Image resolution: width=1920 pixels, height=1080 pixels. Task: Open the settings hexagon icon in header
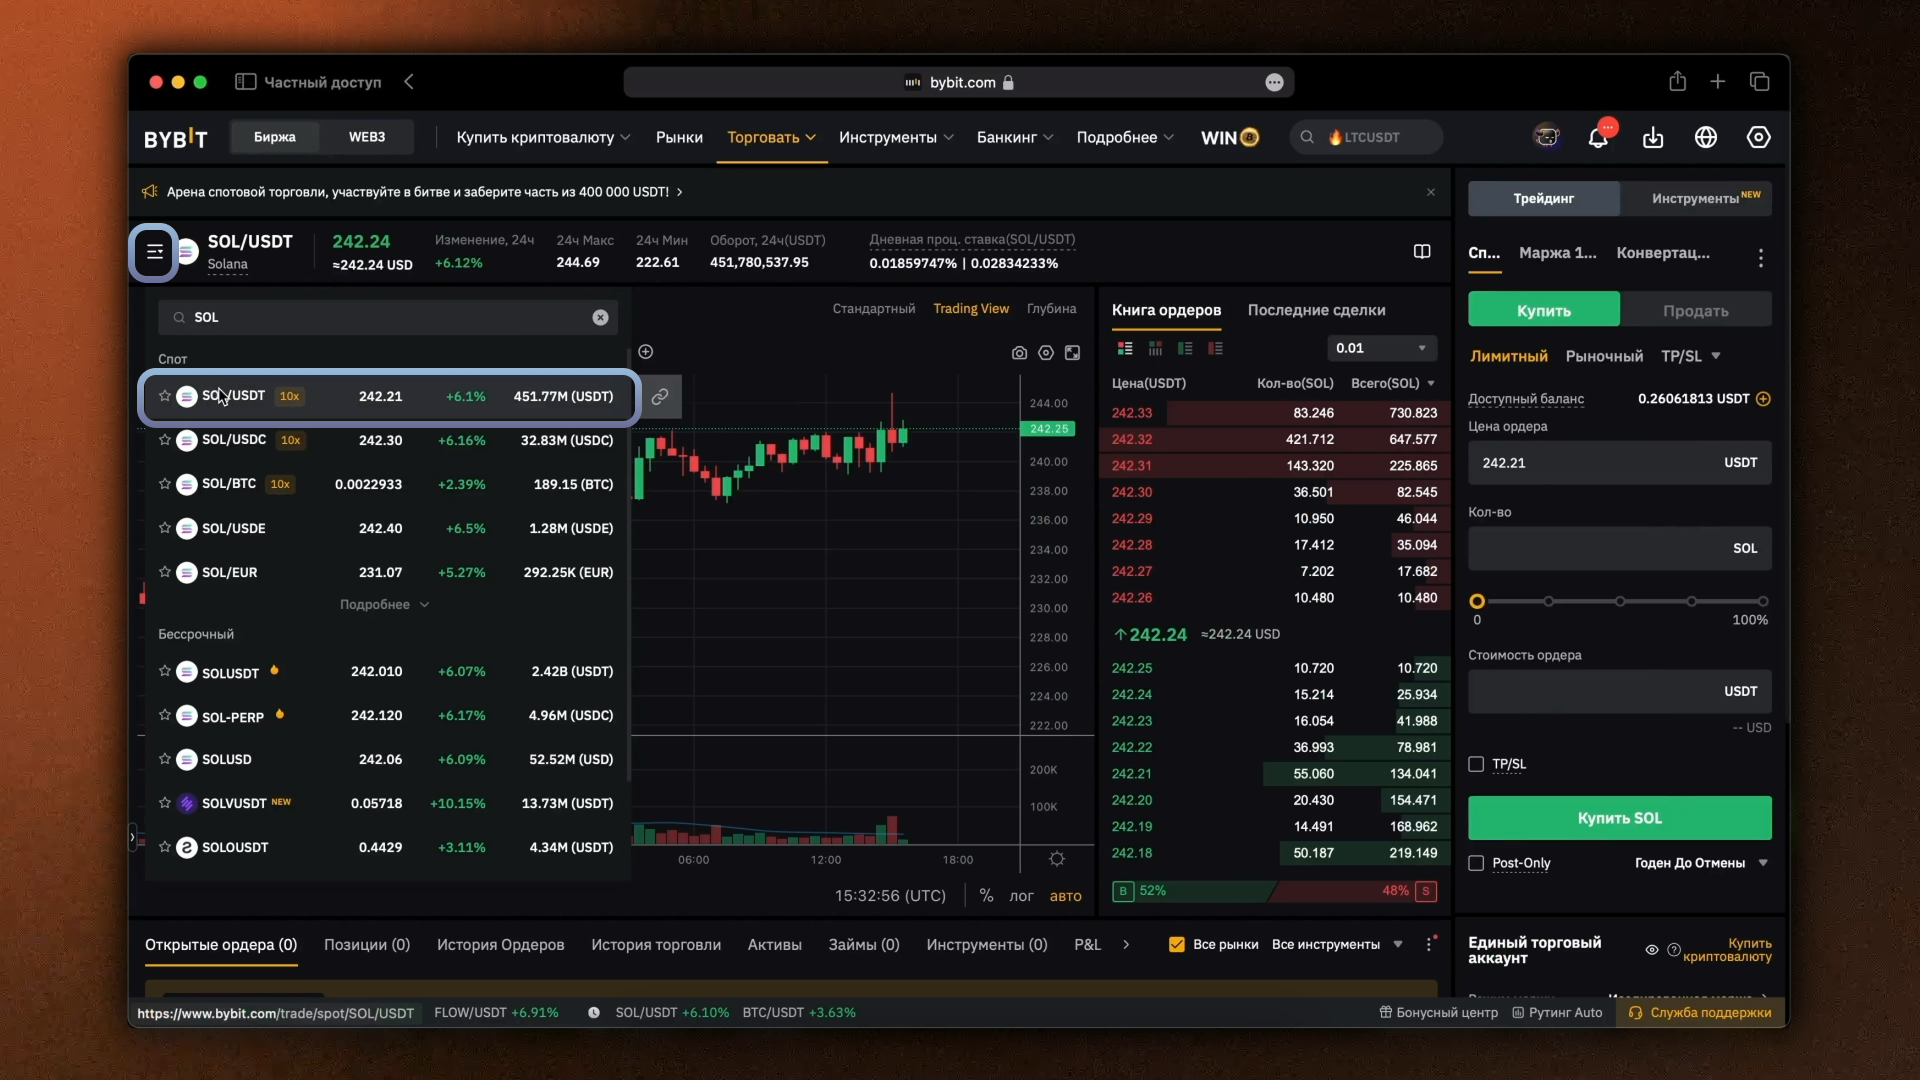pyautogui.click(x=1759, y=138)
